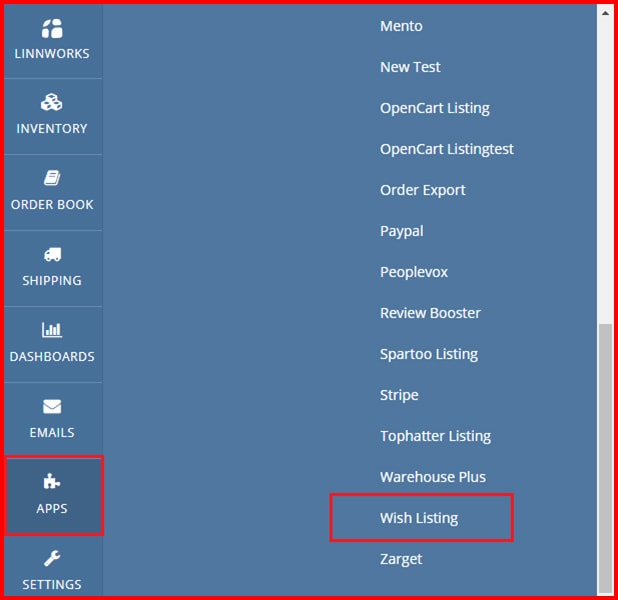Click the Linnworks logo icon

pyautogui.click(x=52, y=29)
